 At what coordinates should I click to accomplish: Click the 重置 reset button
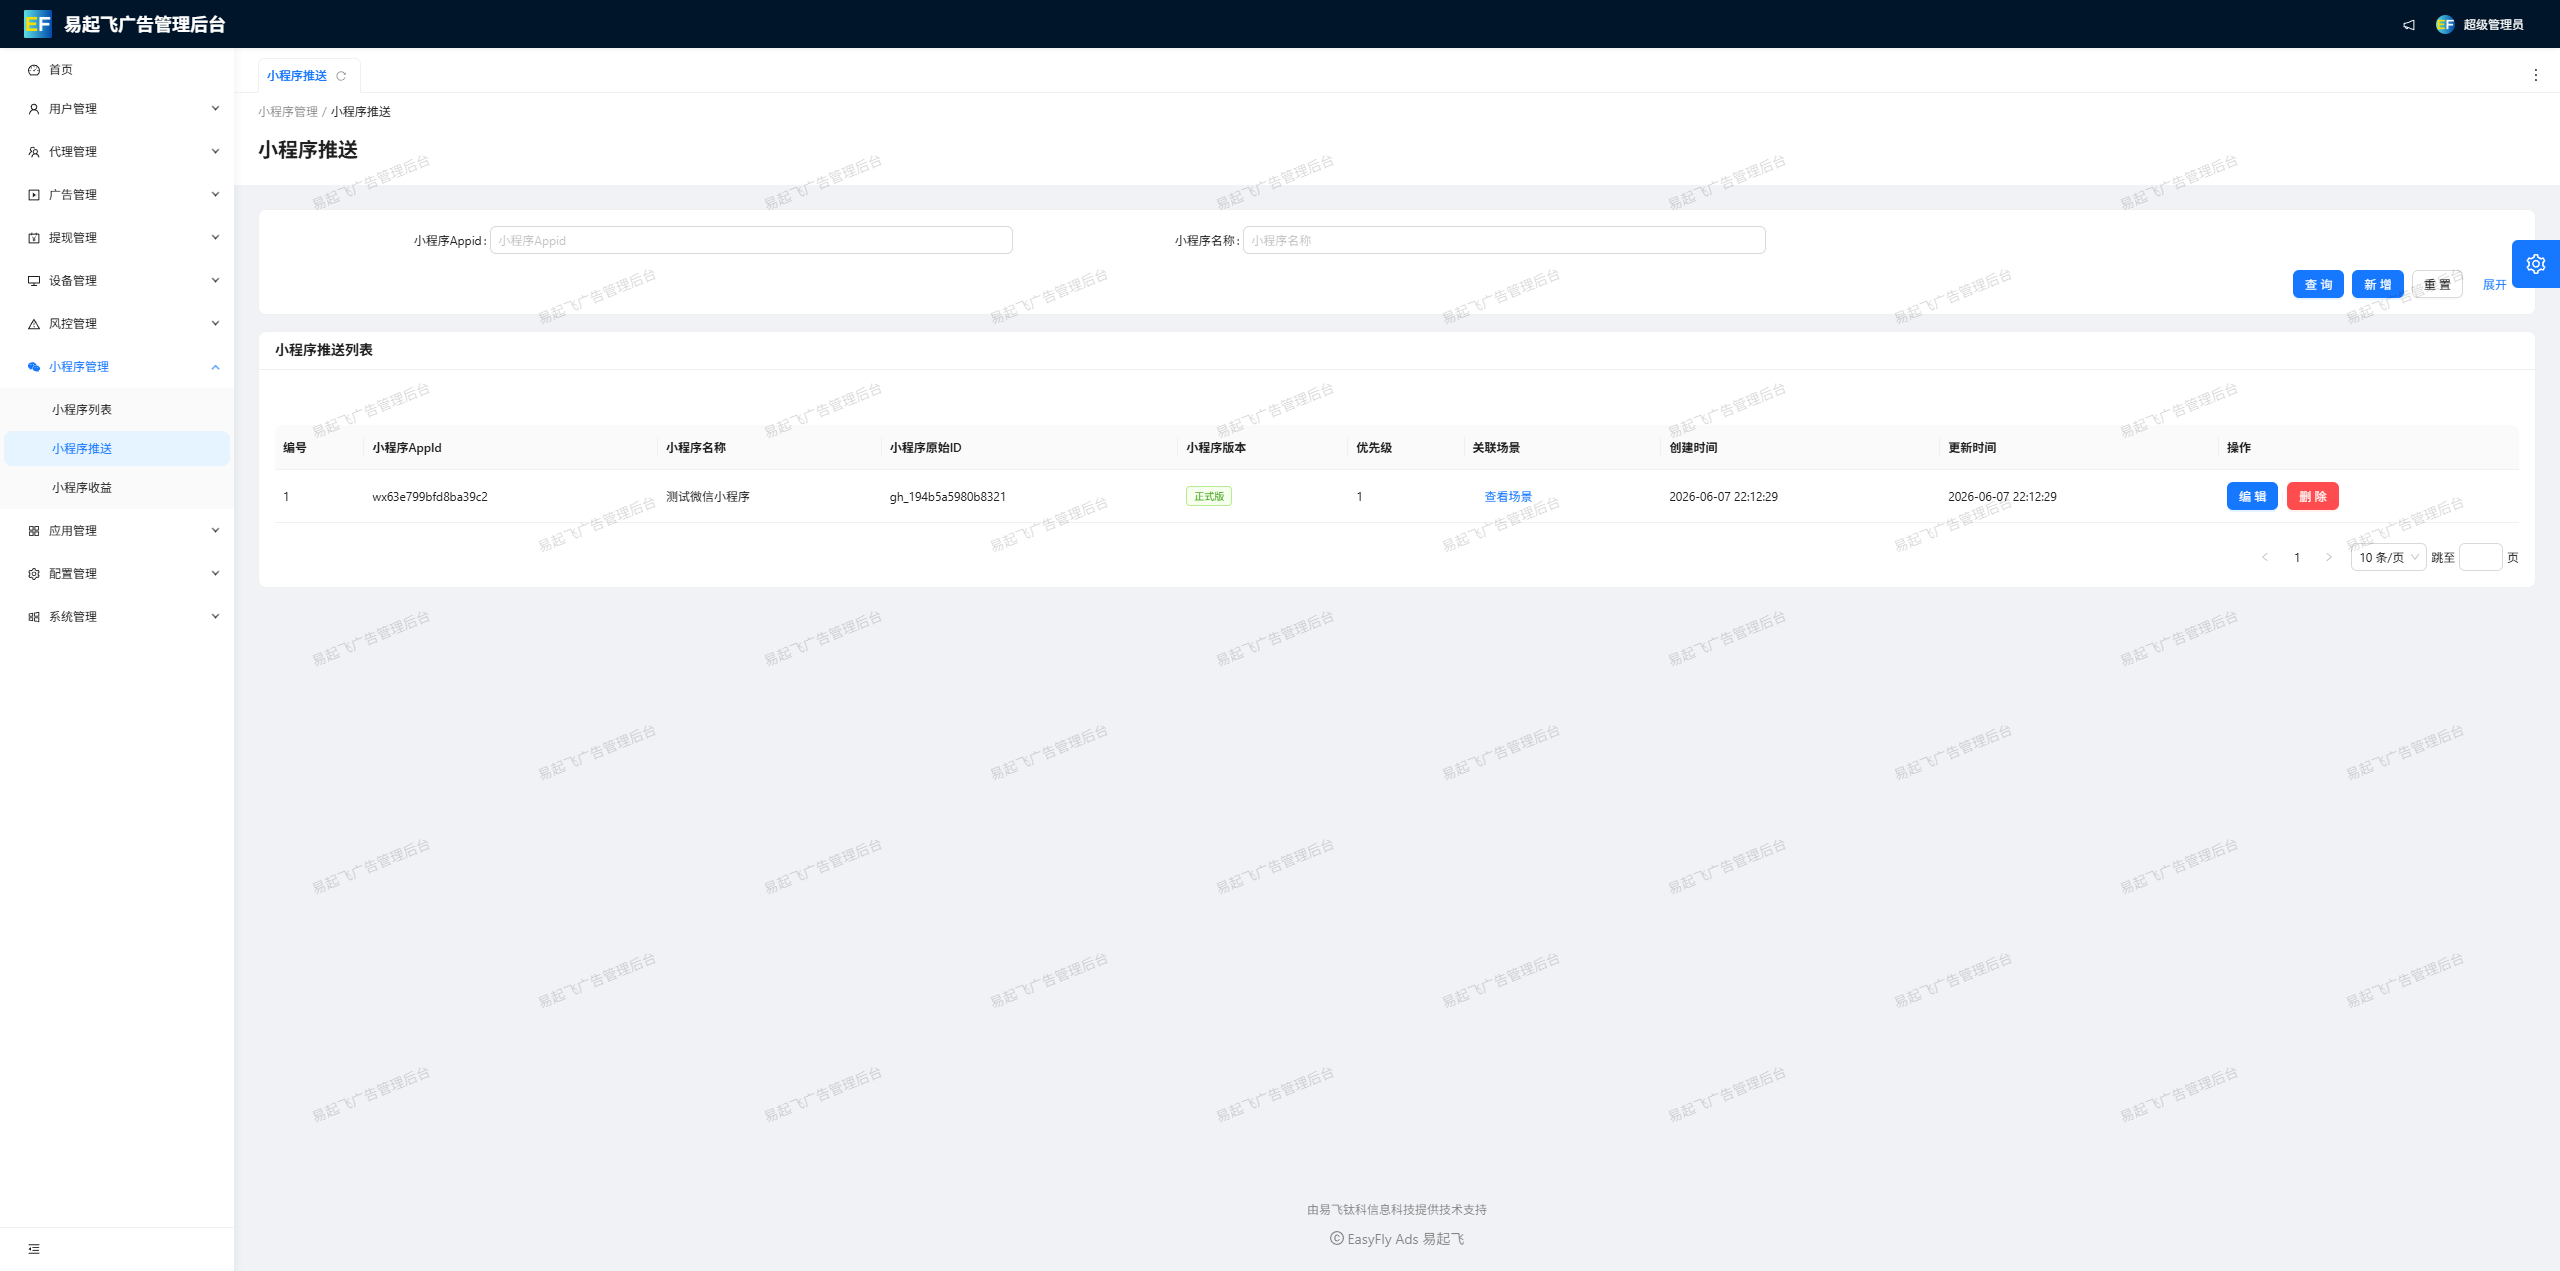click(2437, 285)
